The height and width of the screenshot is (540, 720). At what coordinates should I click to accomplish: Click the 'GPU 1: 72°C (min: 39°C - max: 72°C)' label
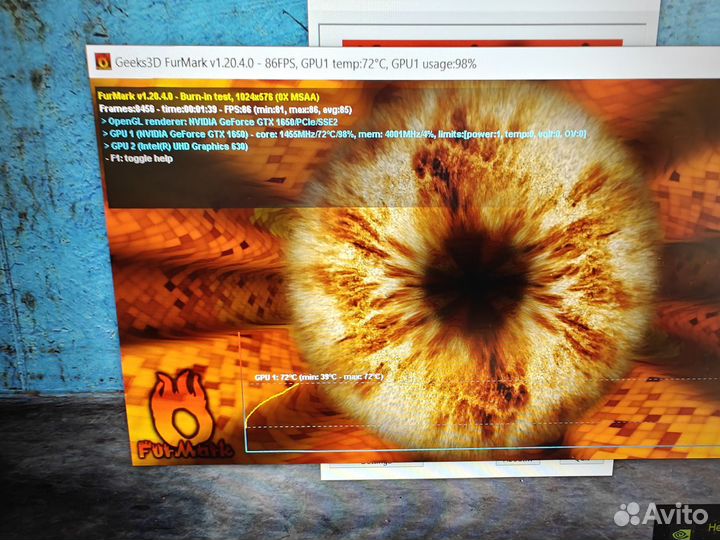point(319,377)
